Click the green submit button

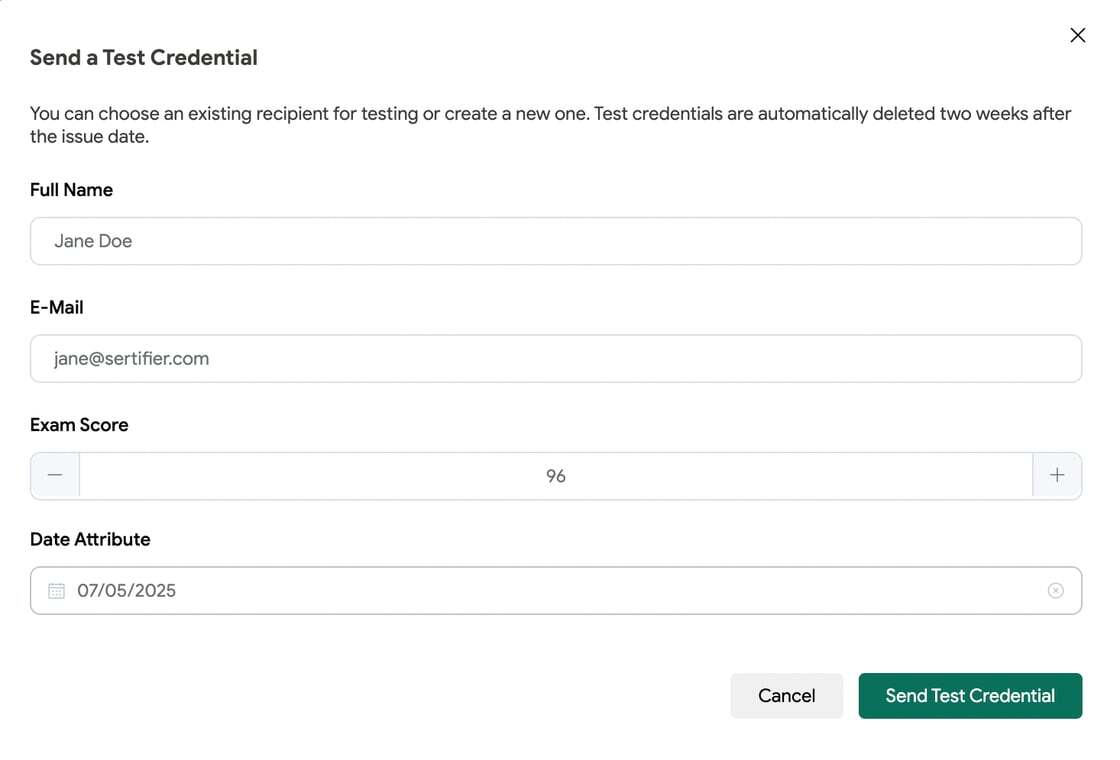pyautogui.click(x=969, y=695)
